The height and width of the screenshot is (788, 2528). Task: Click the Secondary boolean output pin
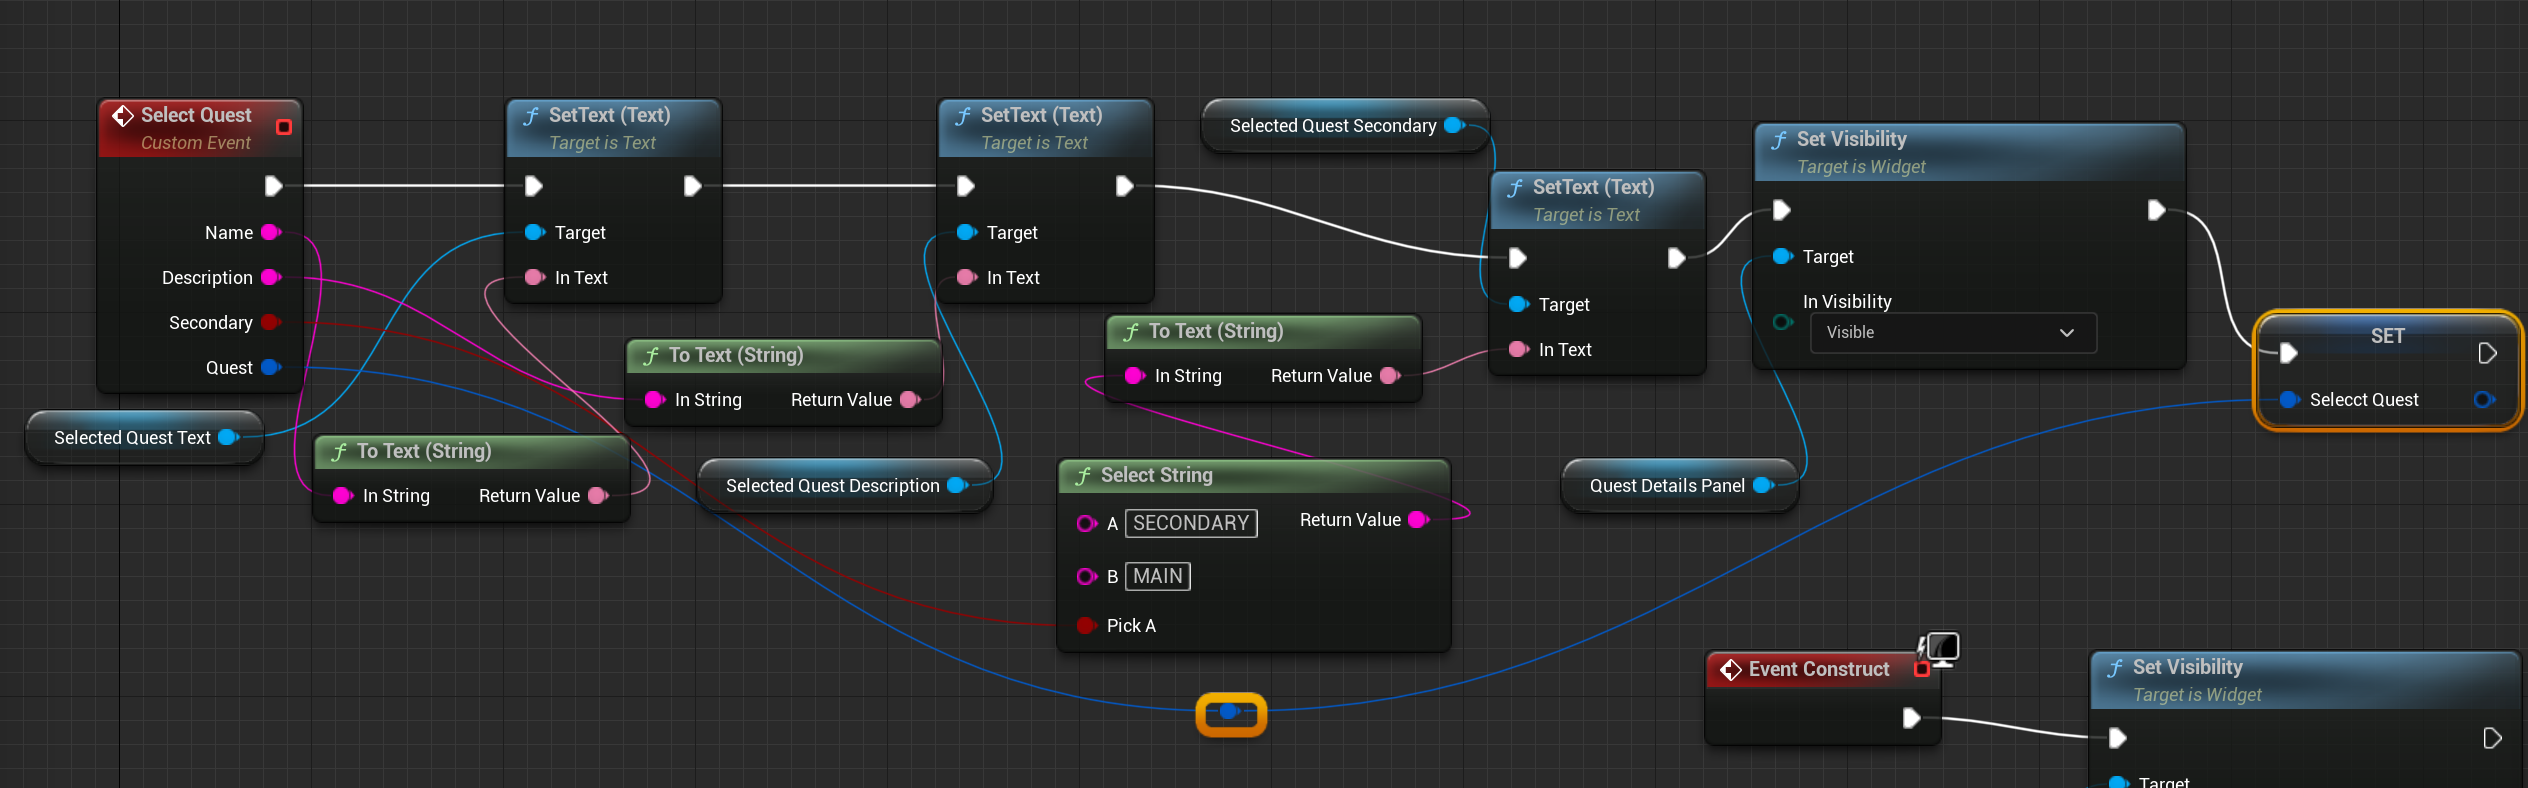click(x=270, y=323)
